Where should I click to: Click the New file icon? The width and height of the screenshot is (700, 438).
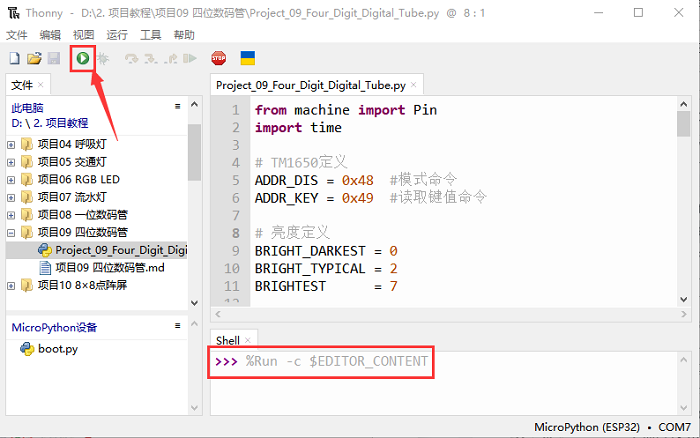pyautogui.click(x=14, y=59)
